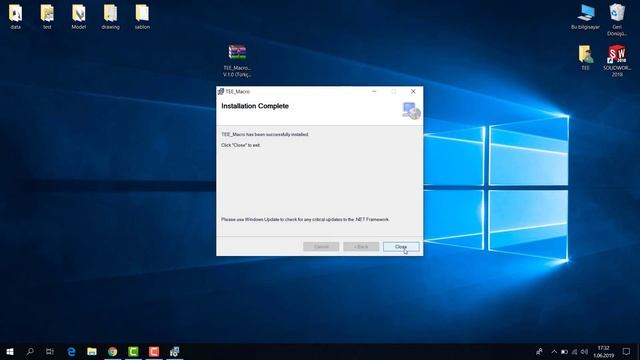Open the taskbar search magnifier

coord(30,351)
